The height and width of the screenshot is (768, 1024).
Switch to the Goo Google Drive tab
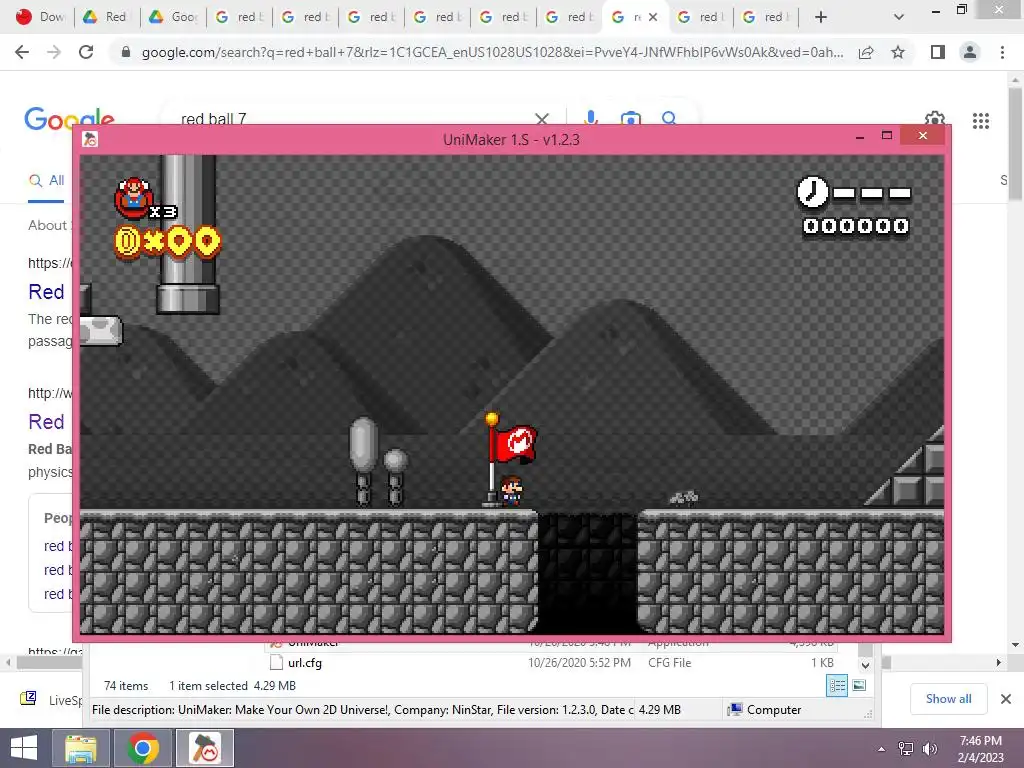(173, 17)
